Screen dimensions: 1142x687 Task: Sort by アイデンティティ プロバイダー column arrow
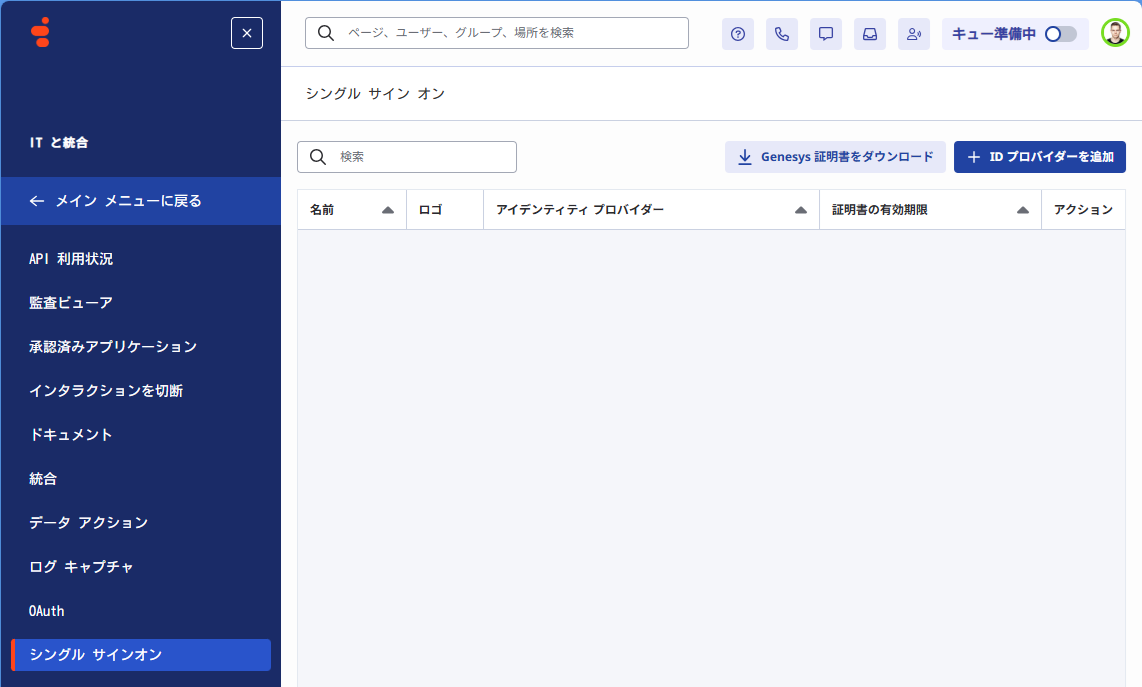point(801,210)
